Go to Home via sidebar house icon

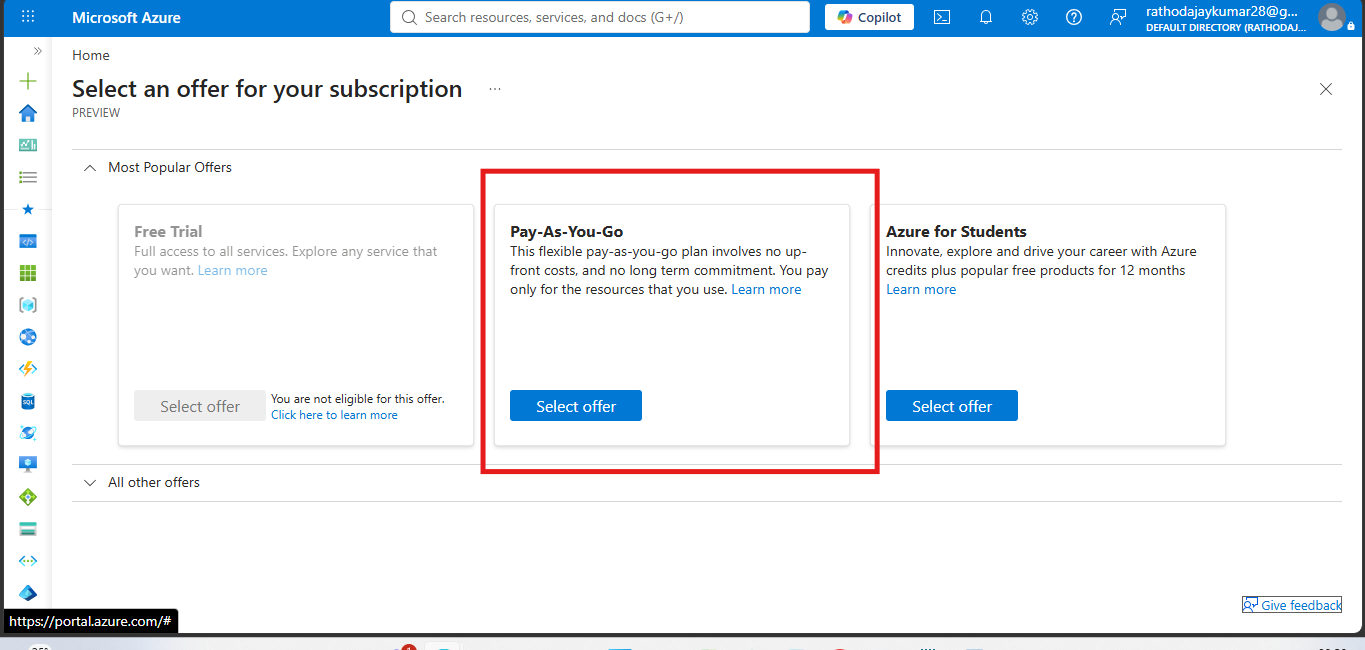[28, 113]
